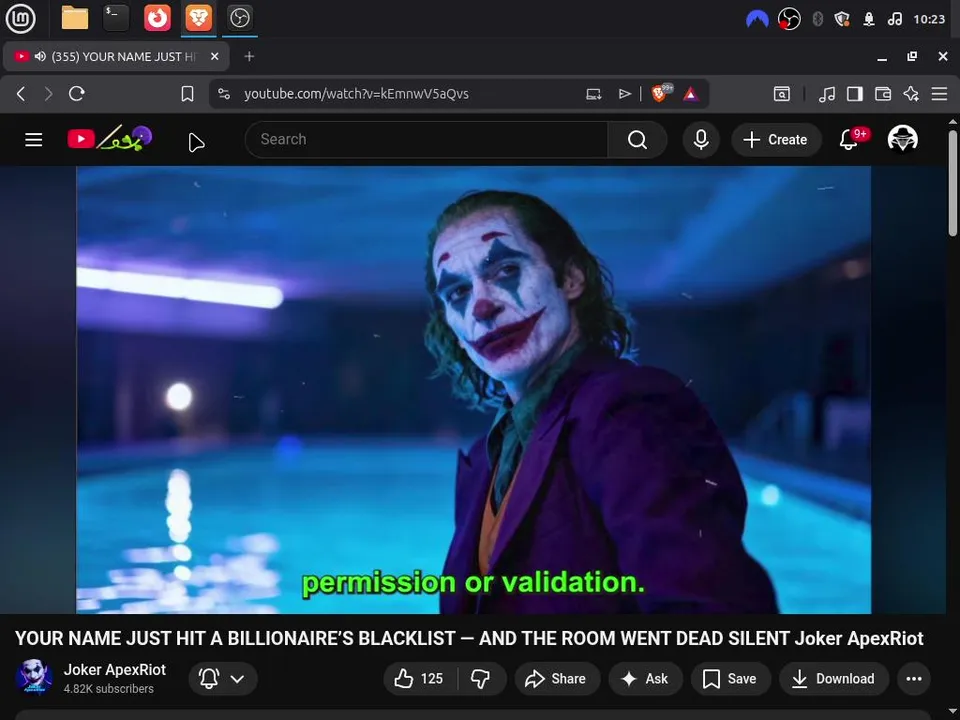Toggle the browser sidebar panel
960x720 pixels.
(855, 94)
